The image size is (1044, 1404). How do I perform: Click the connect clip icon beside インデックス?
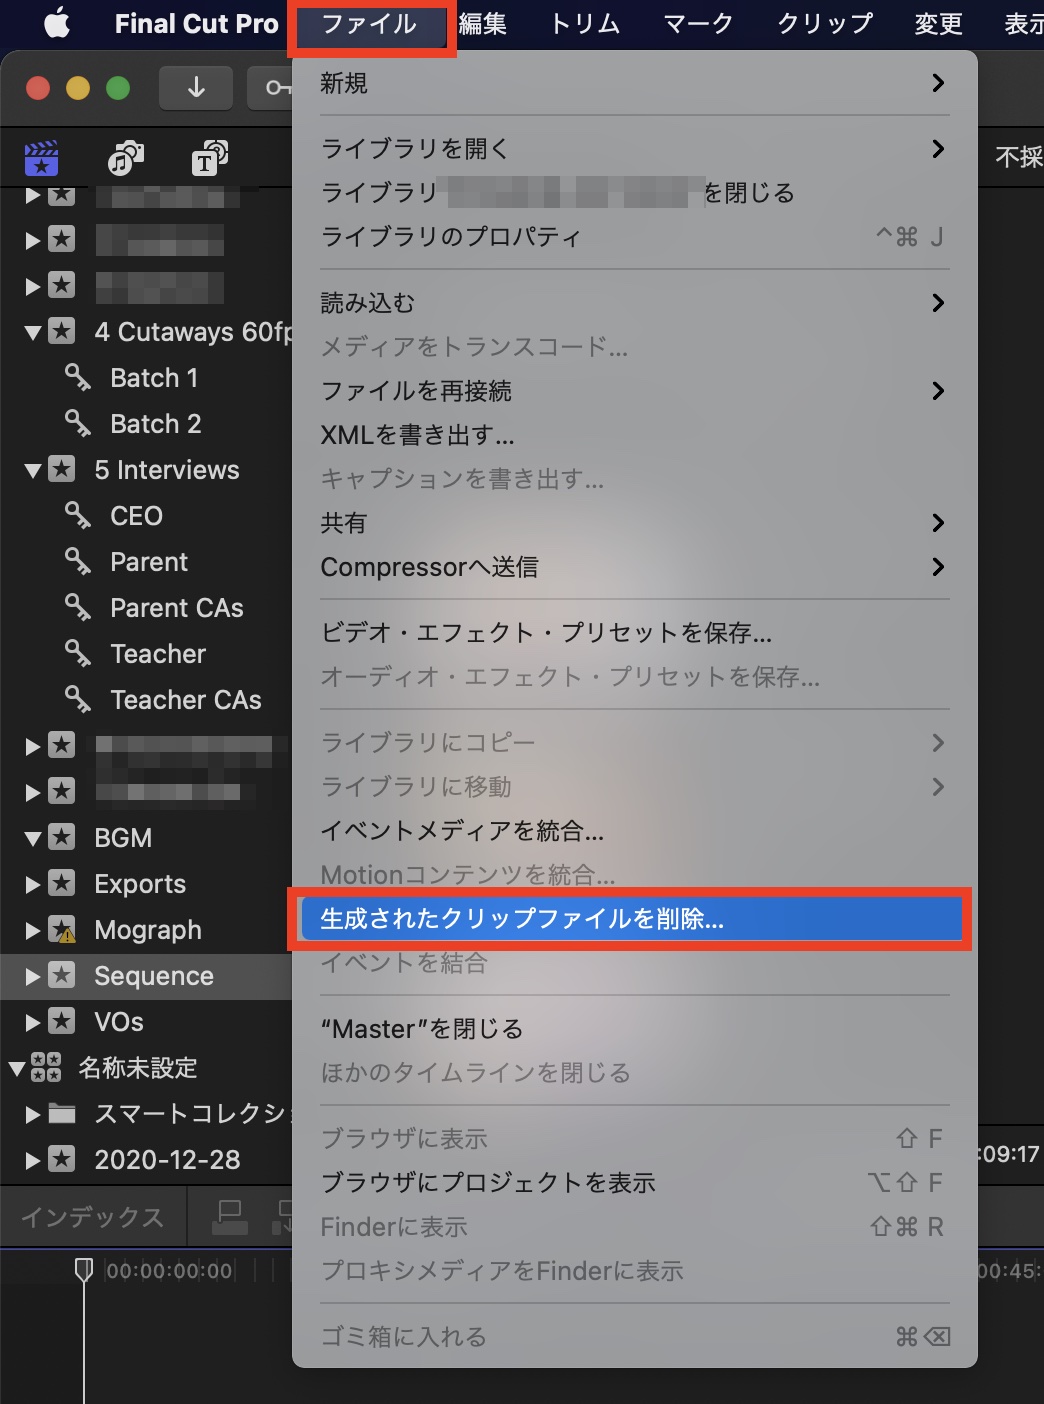coord(230,1217)
